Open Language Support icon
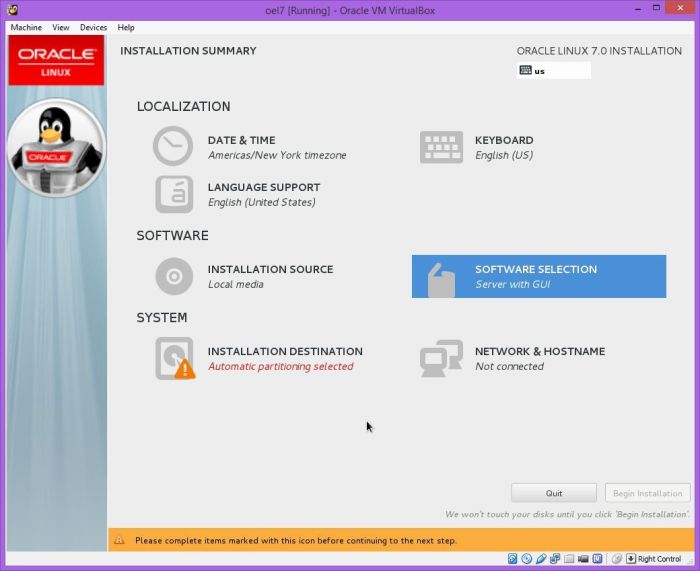The width and height of the screenshot is (700, 571). 173,194
